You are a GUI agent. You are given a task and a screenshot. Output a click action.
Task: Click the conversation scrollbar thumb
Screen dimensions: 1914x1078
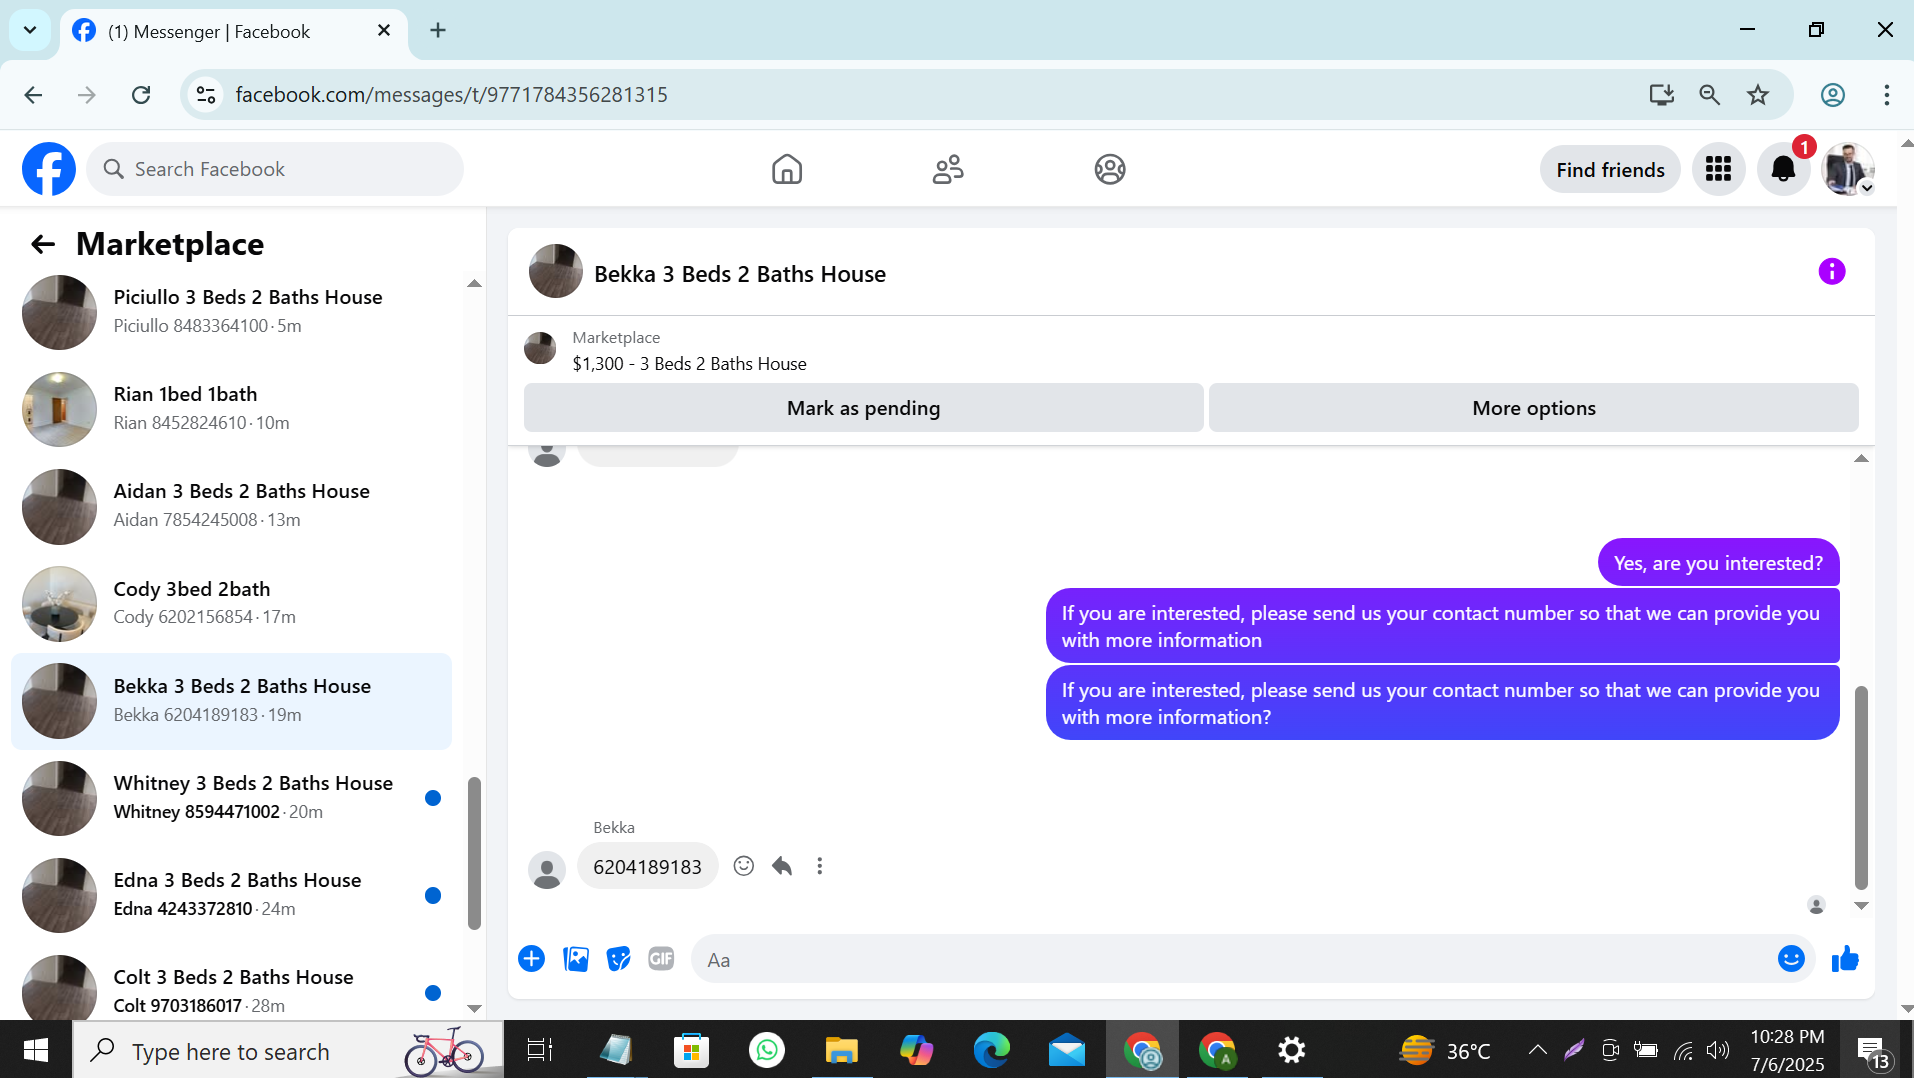point(1861,787)
